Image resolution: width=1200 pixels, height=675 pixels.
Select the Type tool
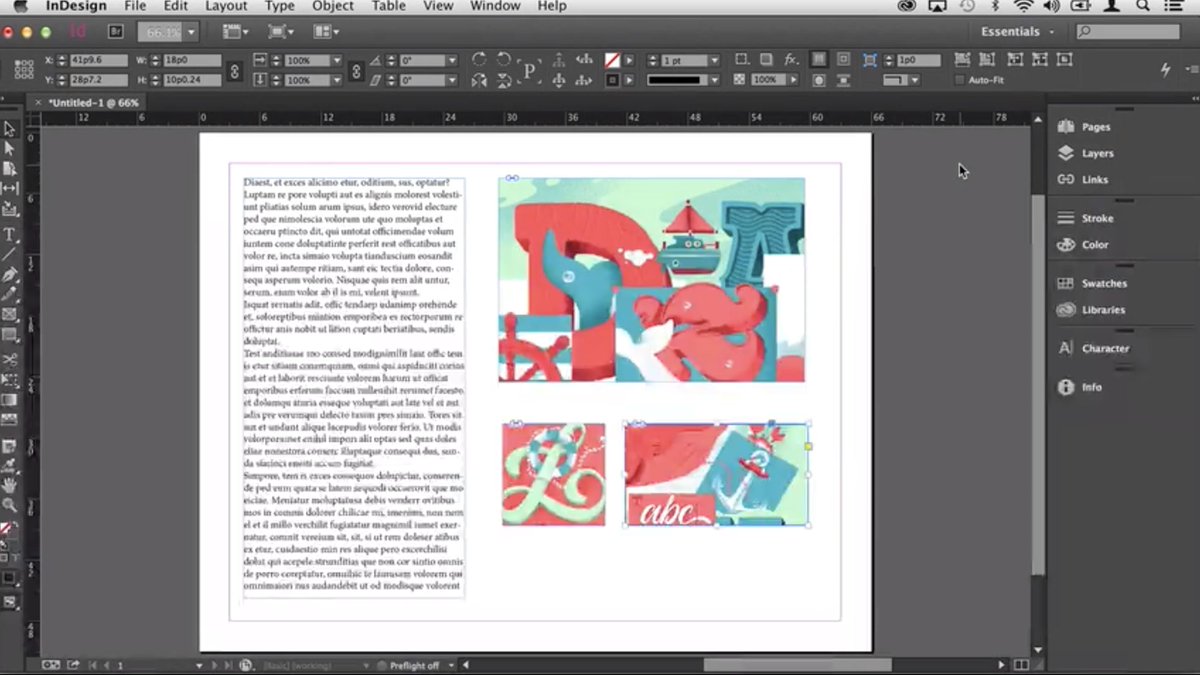tap(10, 234)
